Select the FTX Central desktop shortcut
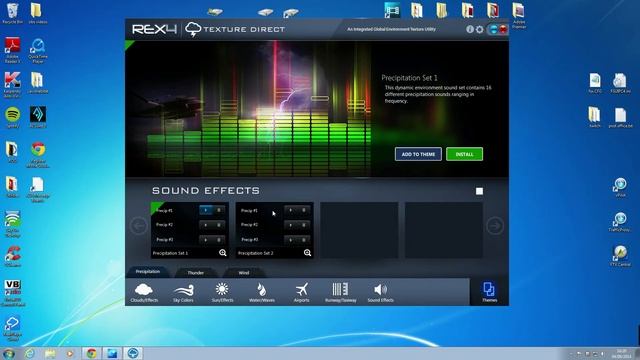The image size is (640, 360). click(620, 256)
